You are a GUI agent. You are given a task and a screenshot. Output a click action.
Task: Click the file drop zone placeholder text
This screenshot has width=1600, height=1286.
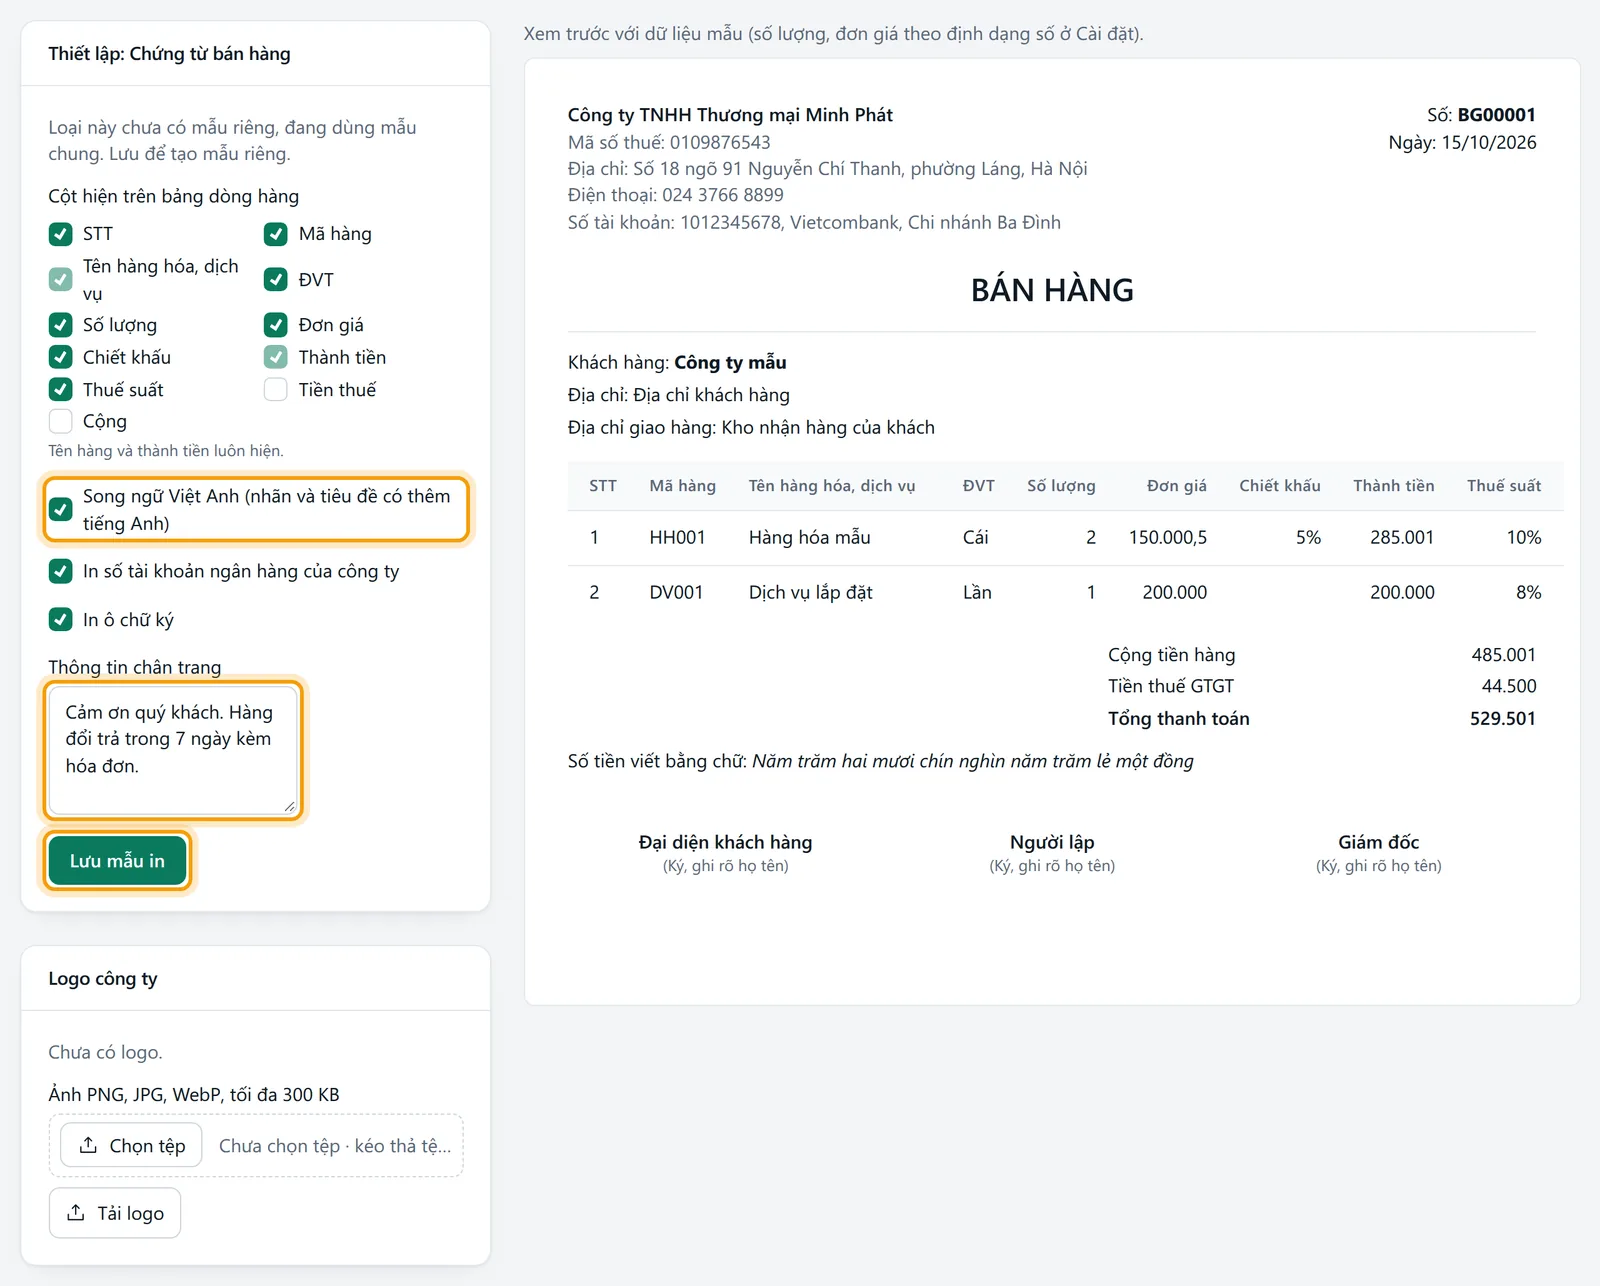click(x=335, y=1146)
